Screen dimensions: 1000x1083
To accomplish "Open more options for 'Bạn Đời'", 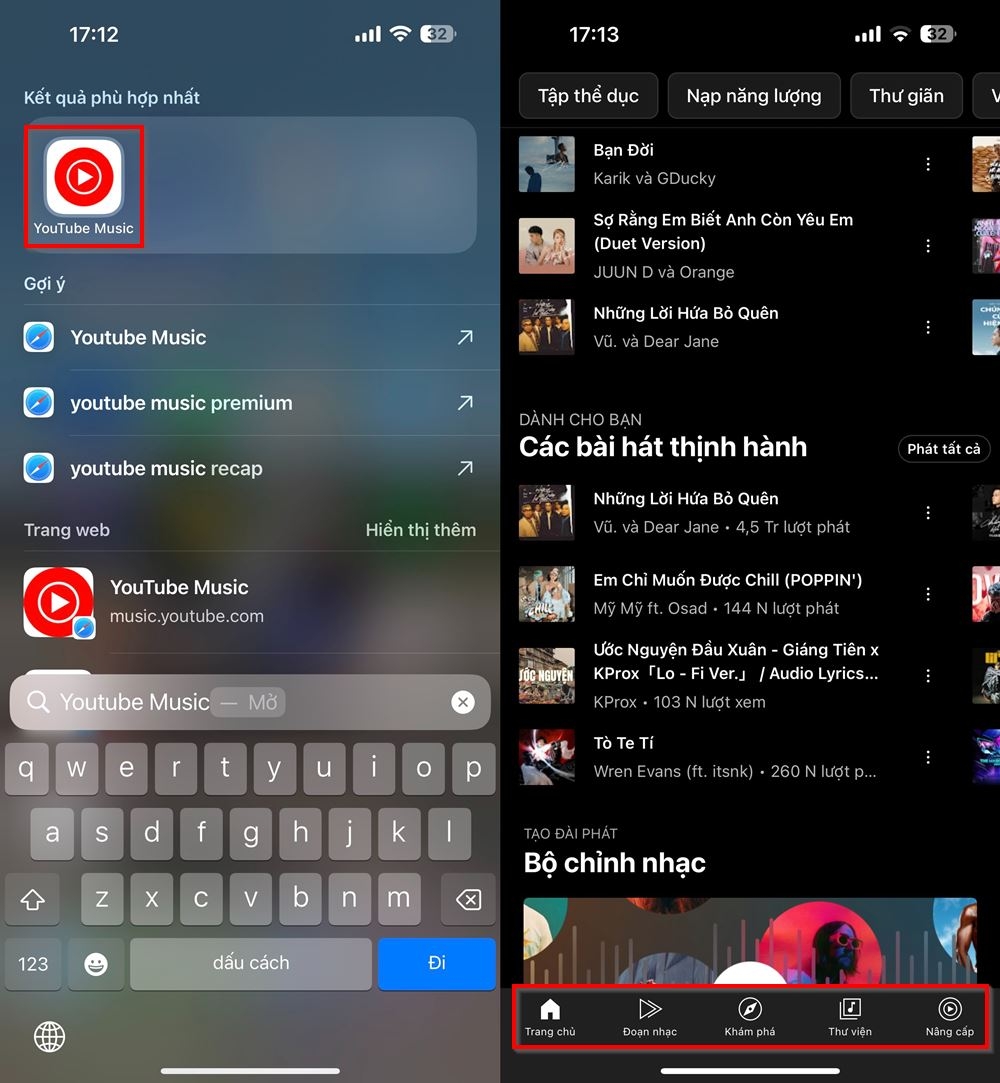I will click(x=928, y=164).
